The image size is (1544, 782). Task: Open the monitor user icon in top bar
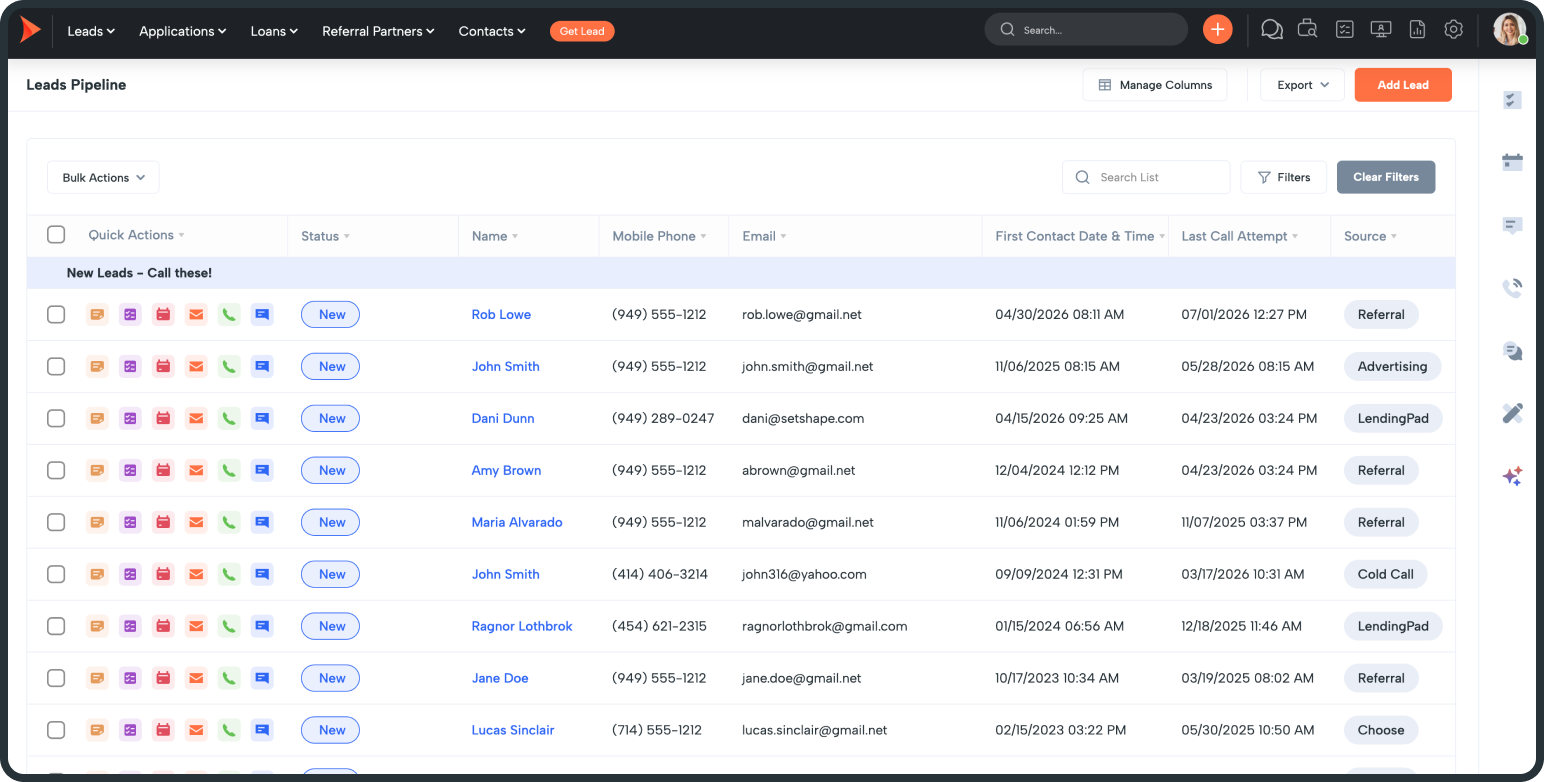pyautogui.click(x=1381, y=30)
